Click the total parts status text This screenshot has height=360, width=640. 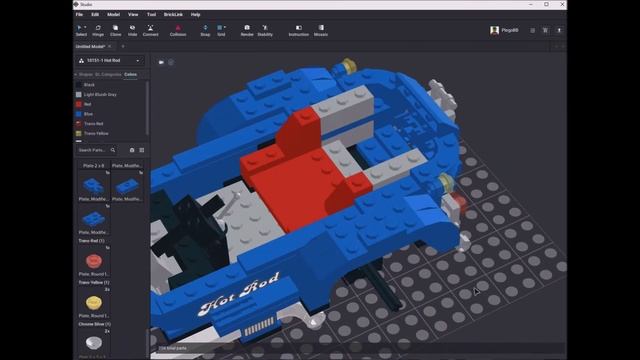tap(173, 348)
